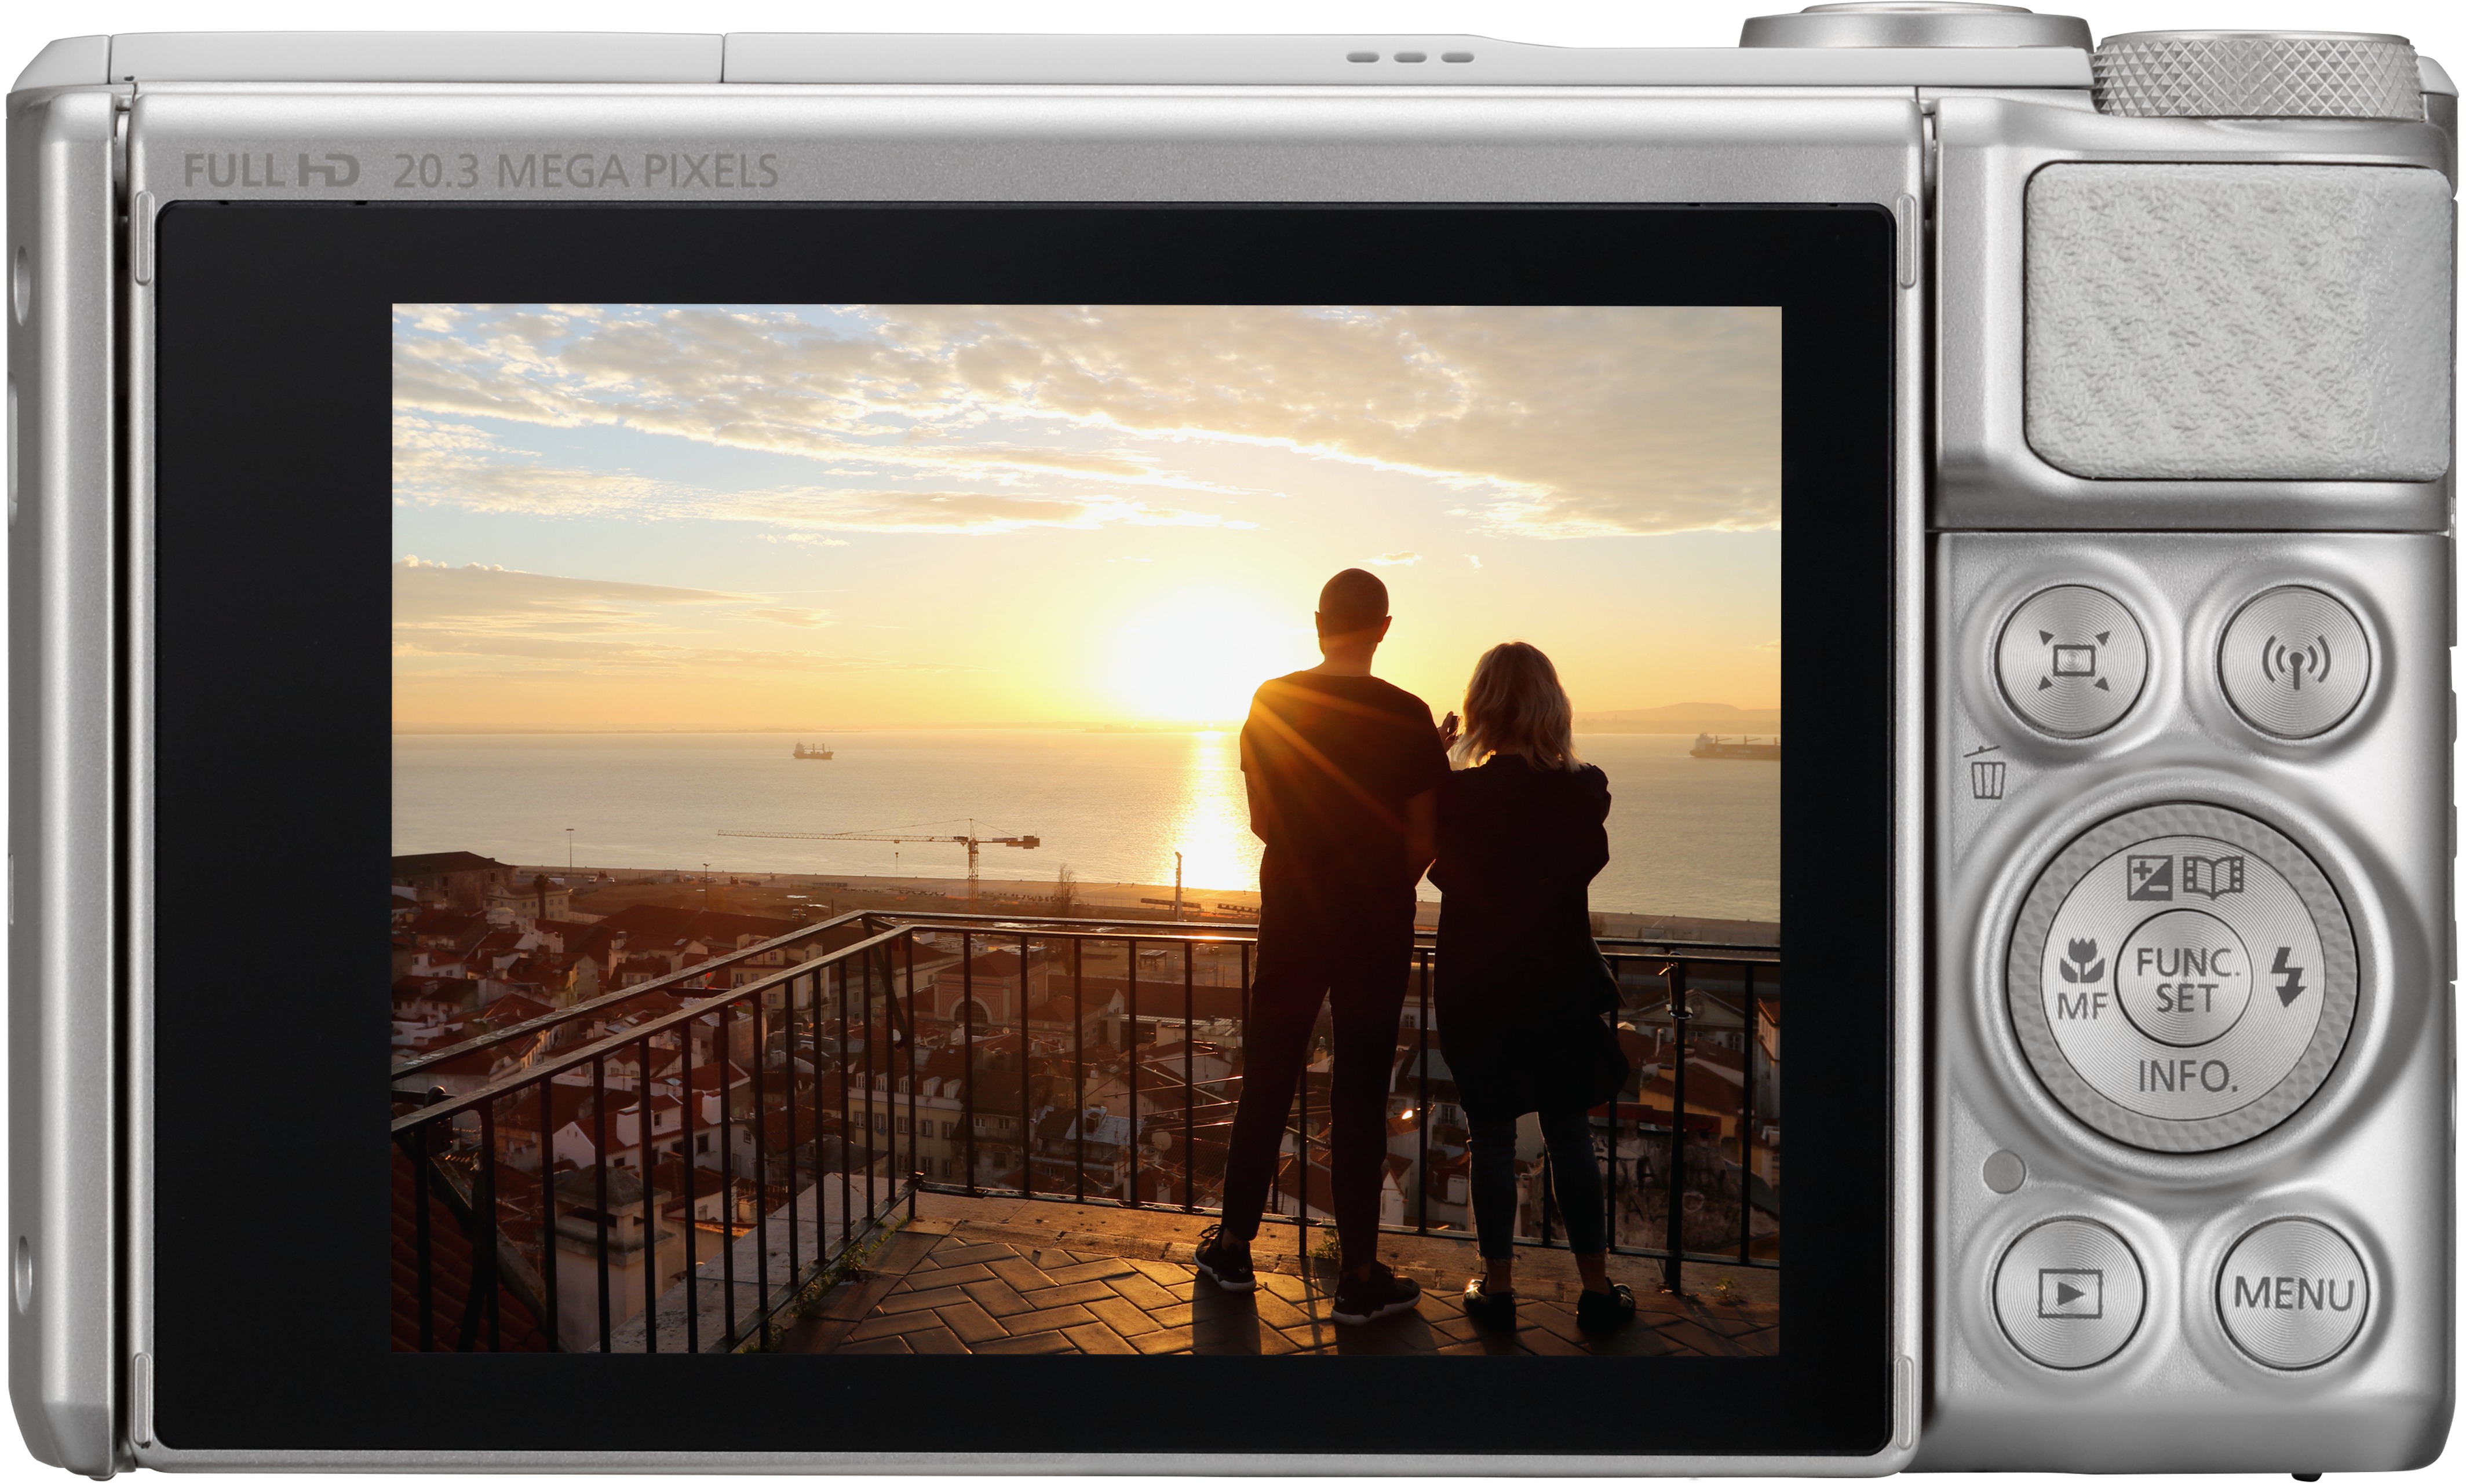Click the textured thumb grip pad
Viewport: 2466px width, 1484px height.
[x=2237, y=322]
